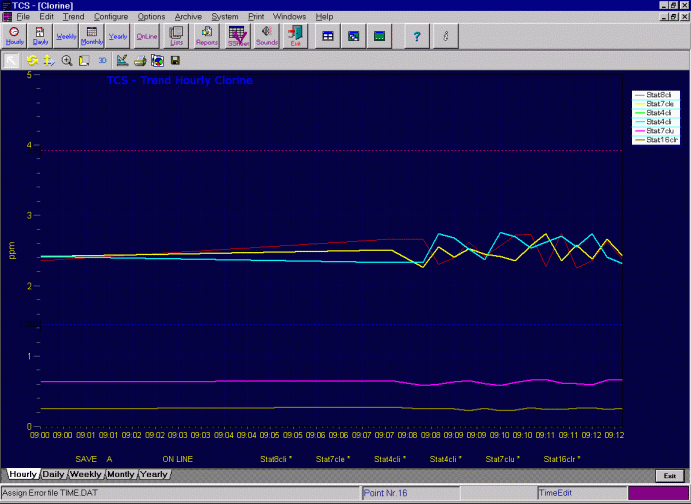Open the SSheet spreadsheet button
This screenshot has width=691, height=504.
point(238,36)
